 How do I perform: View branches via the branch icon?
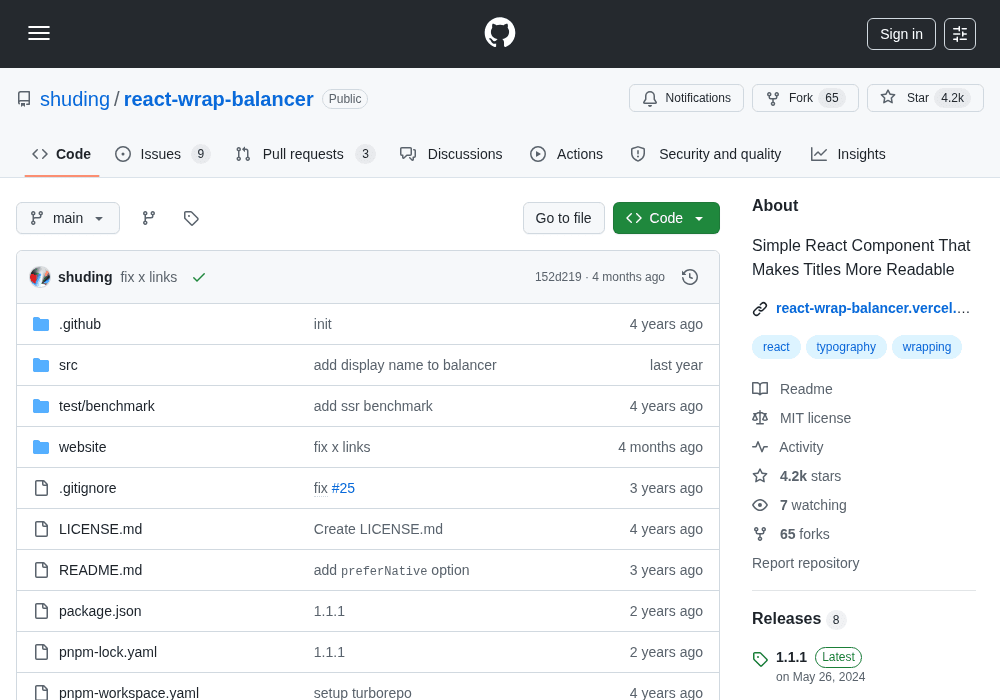point(149,218)
